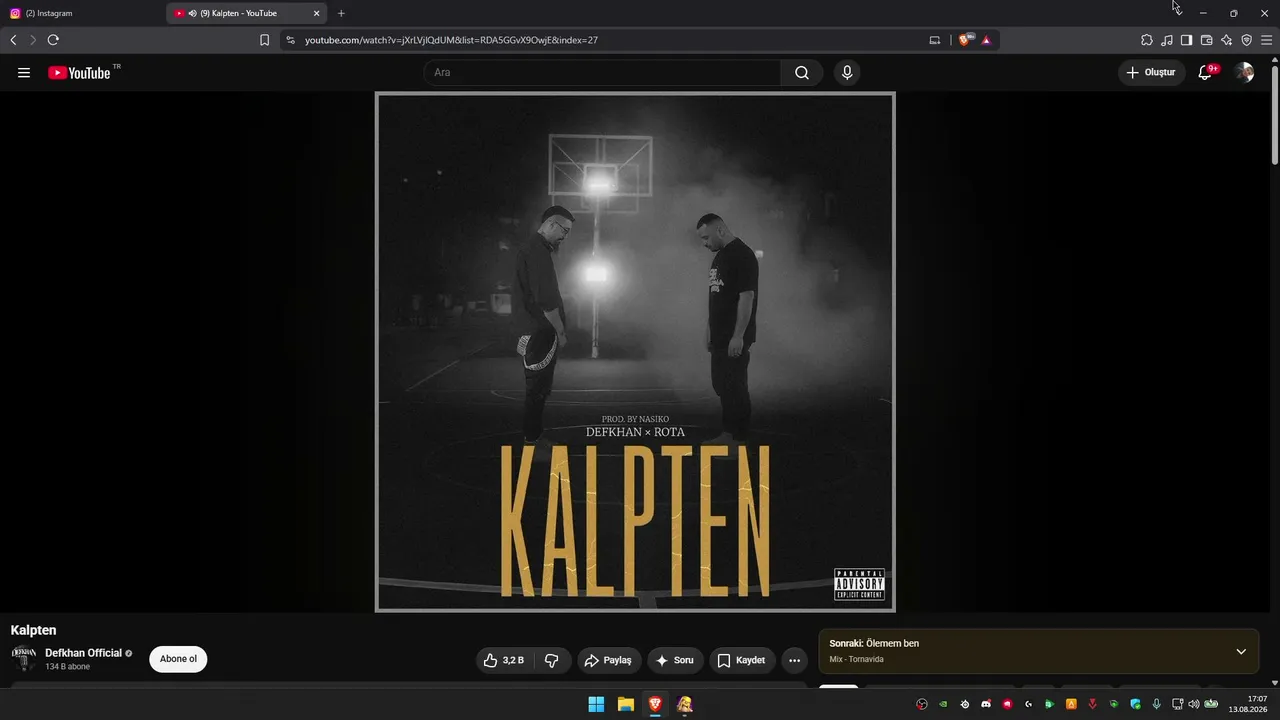Screen dimensions: 1280x720
Task: Open the account avatar menu
Action: coord(1244,72)
